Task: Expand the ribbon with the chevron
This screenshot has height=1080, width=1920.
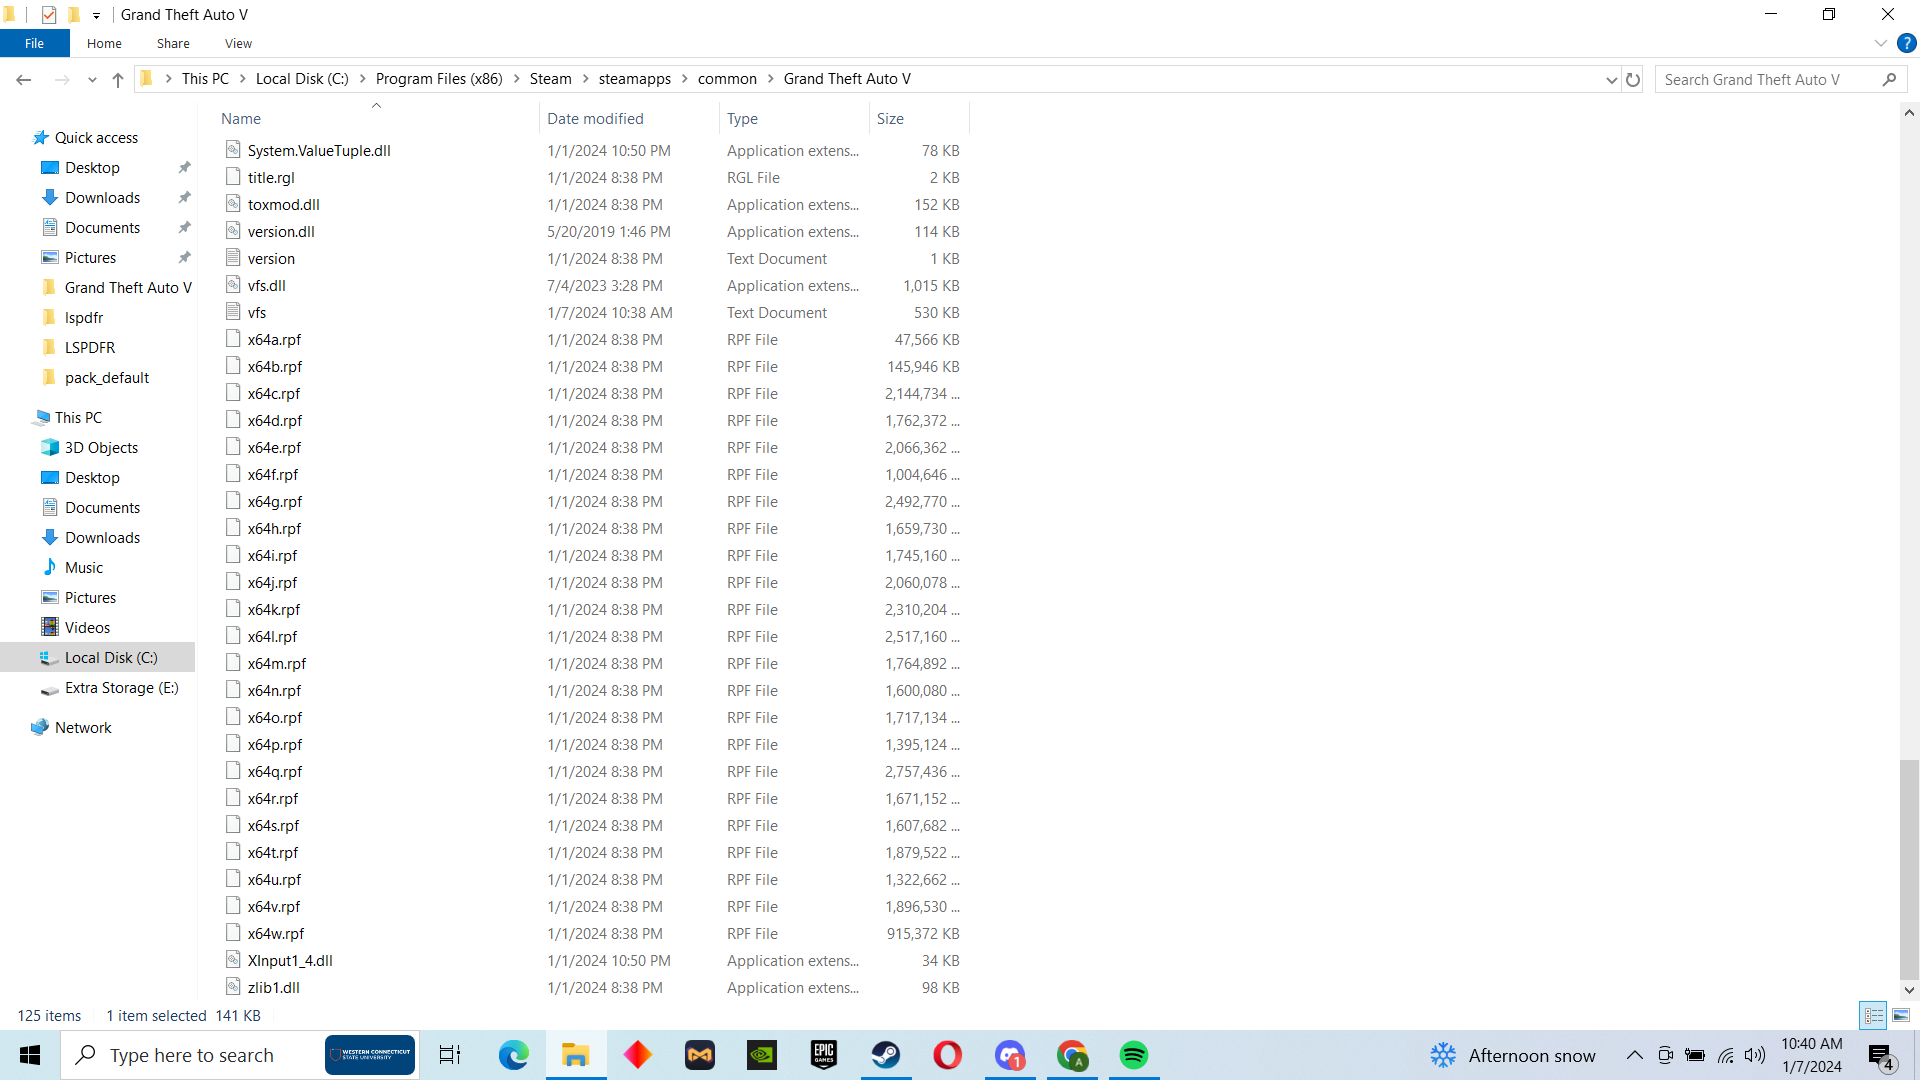Action: coord(1880,43)
